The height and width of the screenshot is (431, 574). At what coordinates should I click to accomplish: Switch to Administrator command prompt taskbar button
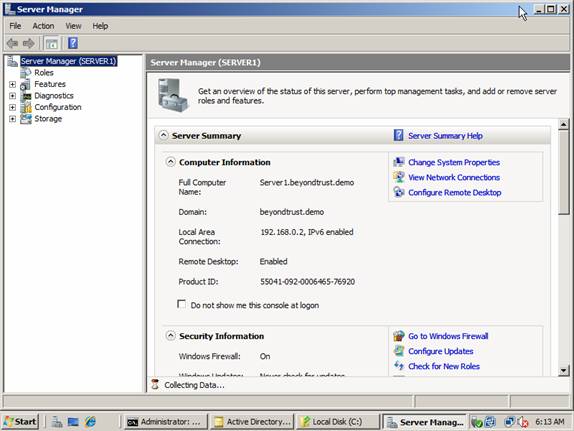[165, 422]
